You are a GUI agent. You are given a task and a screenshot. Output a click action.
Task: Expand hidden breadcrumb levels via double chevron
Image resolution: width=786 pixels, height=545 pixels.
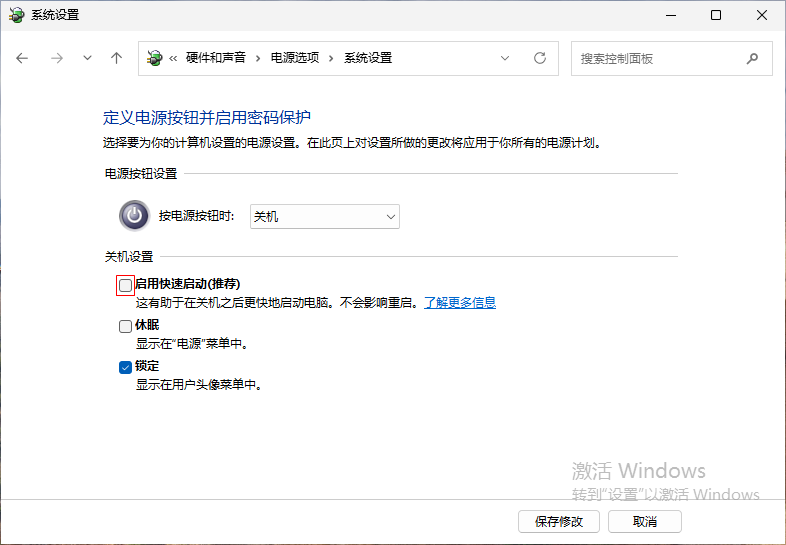pyautogui.click(x=173, y=59)
